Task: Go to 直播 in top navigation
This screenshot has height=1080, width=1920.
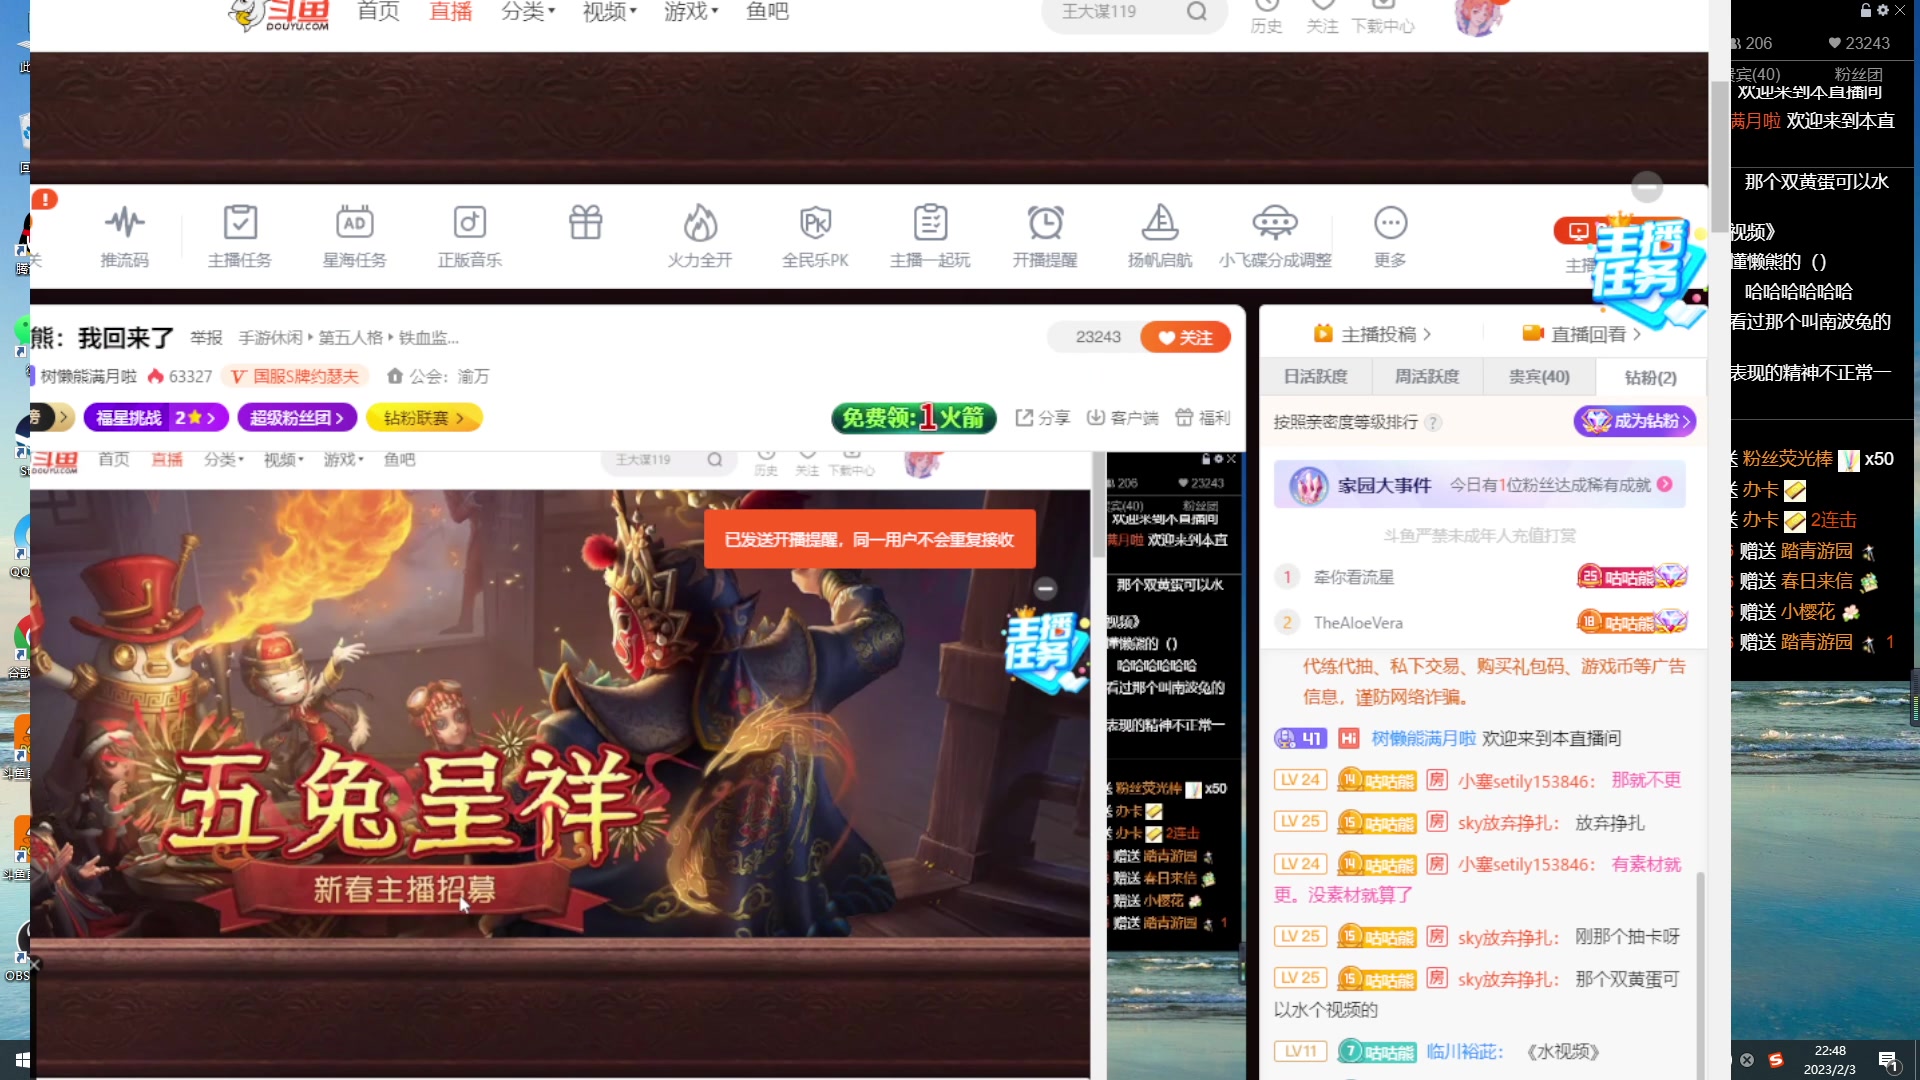Action: coord(450,12)
